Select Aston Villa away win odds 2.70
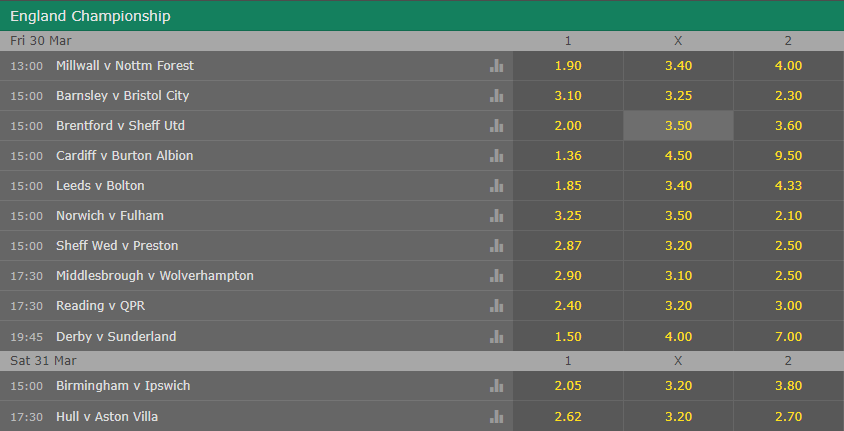Image resolution: width=844 pixels, height=431 pixels. coord(789,416)
